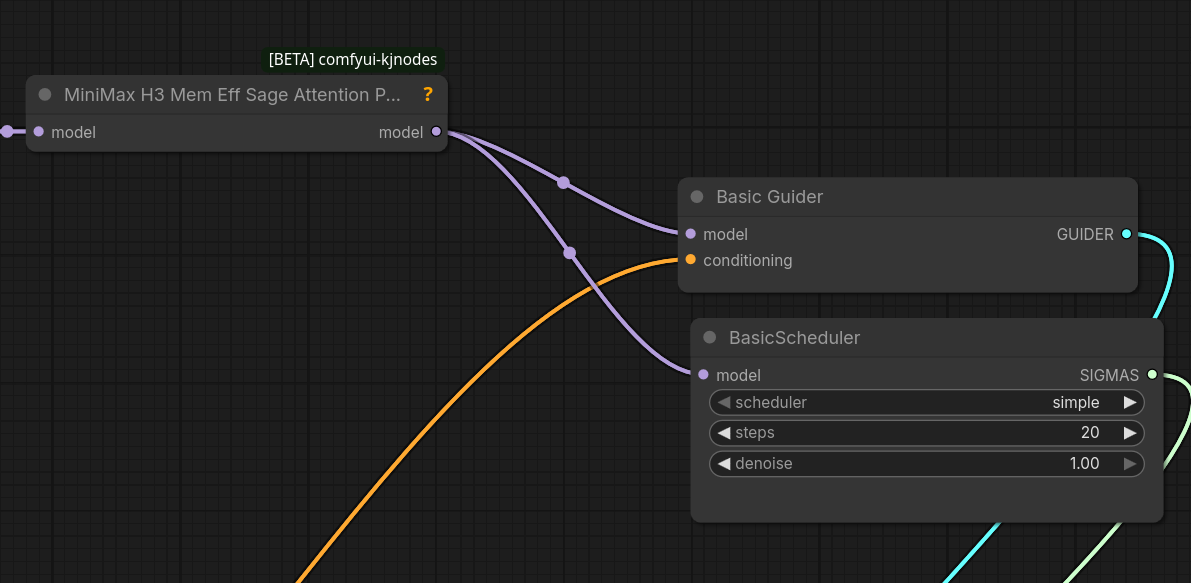Click the denoise value 1.00 field
The height and width of the screenshot is (583, 1191).
pyautogui.click(x=927, y=463)
